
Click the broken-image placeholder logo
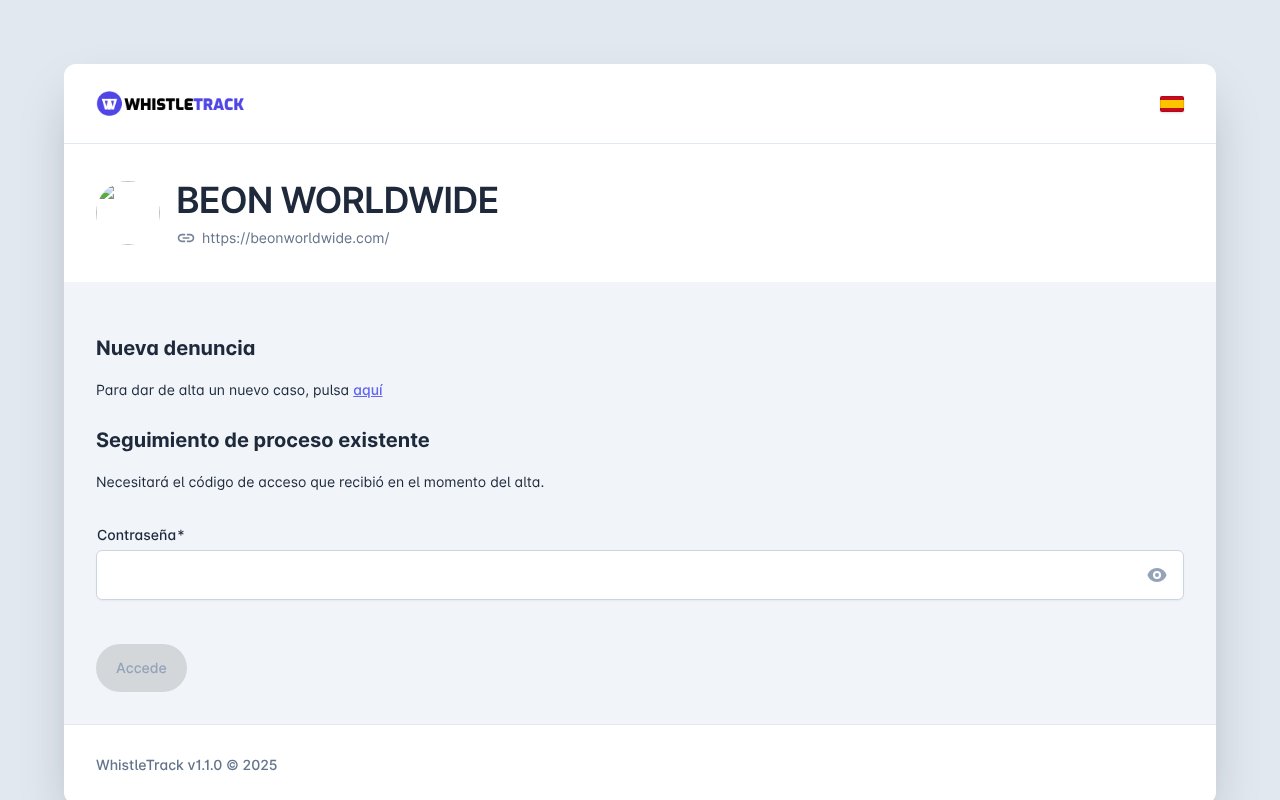coord(128,212)
